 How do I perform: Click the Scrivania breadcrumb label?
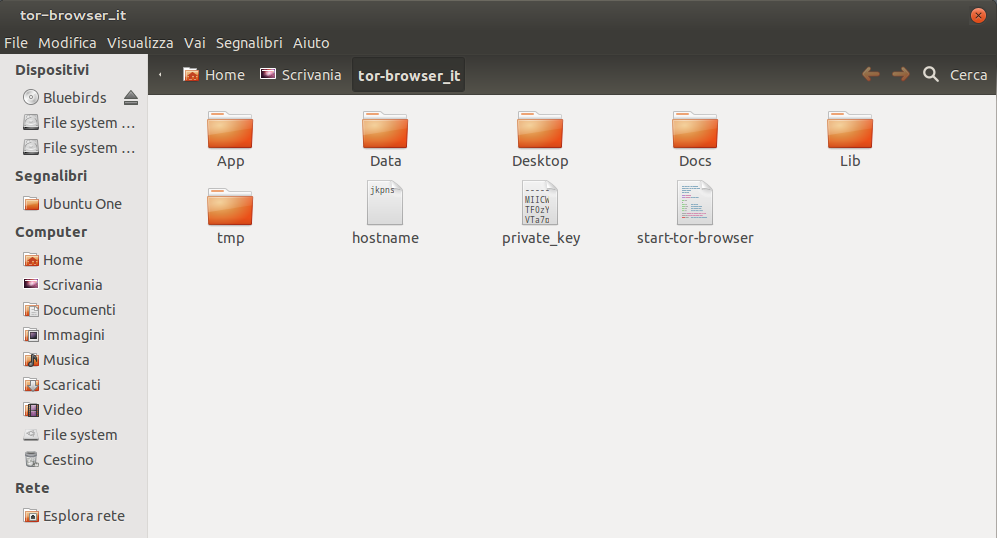(x=311, y=75)
